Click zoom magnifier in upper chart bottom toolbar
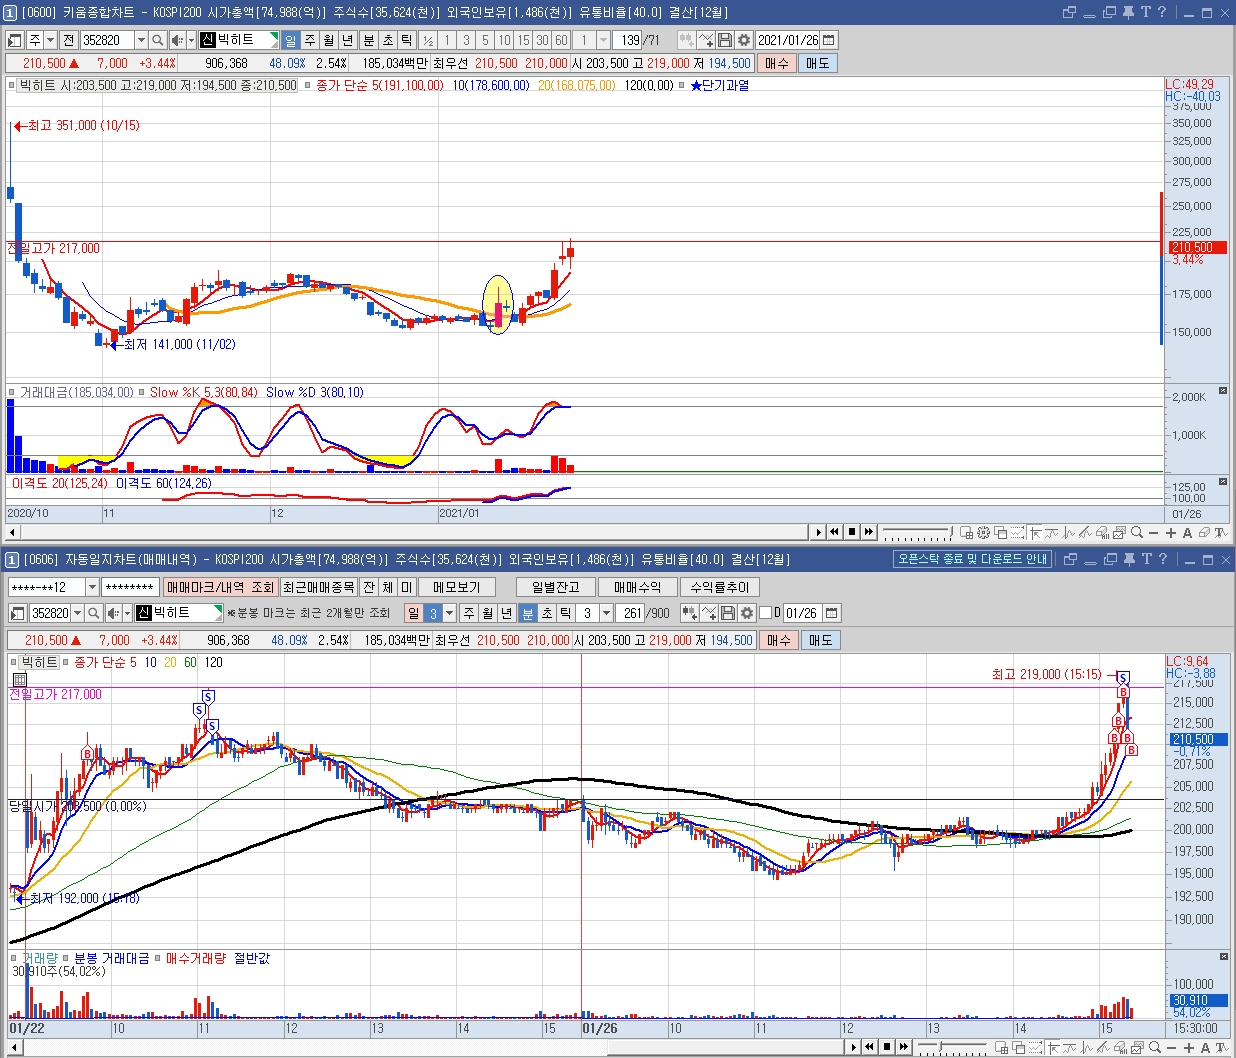The width and height of the screenshot is (1236, 1058). point(1138,533)
